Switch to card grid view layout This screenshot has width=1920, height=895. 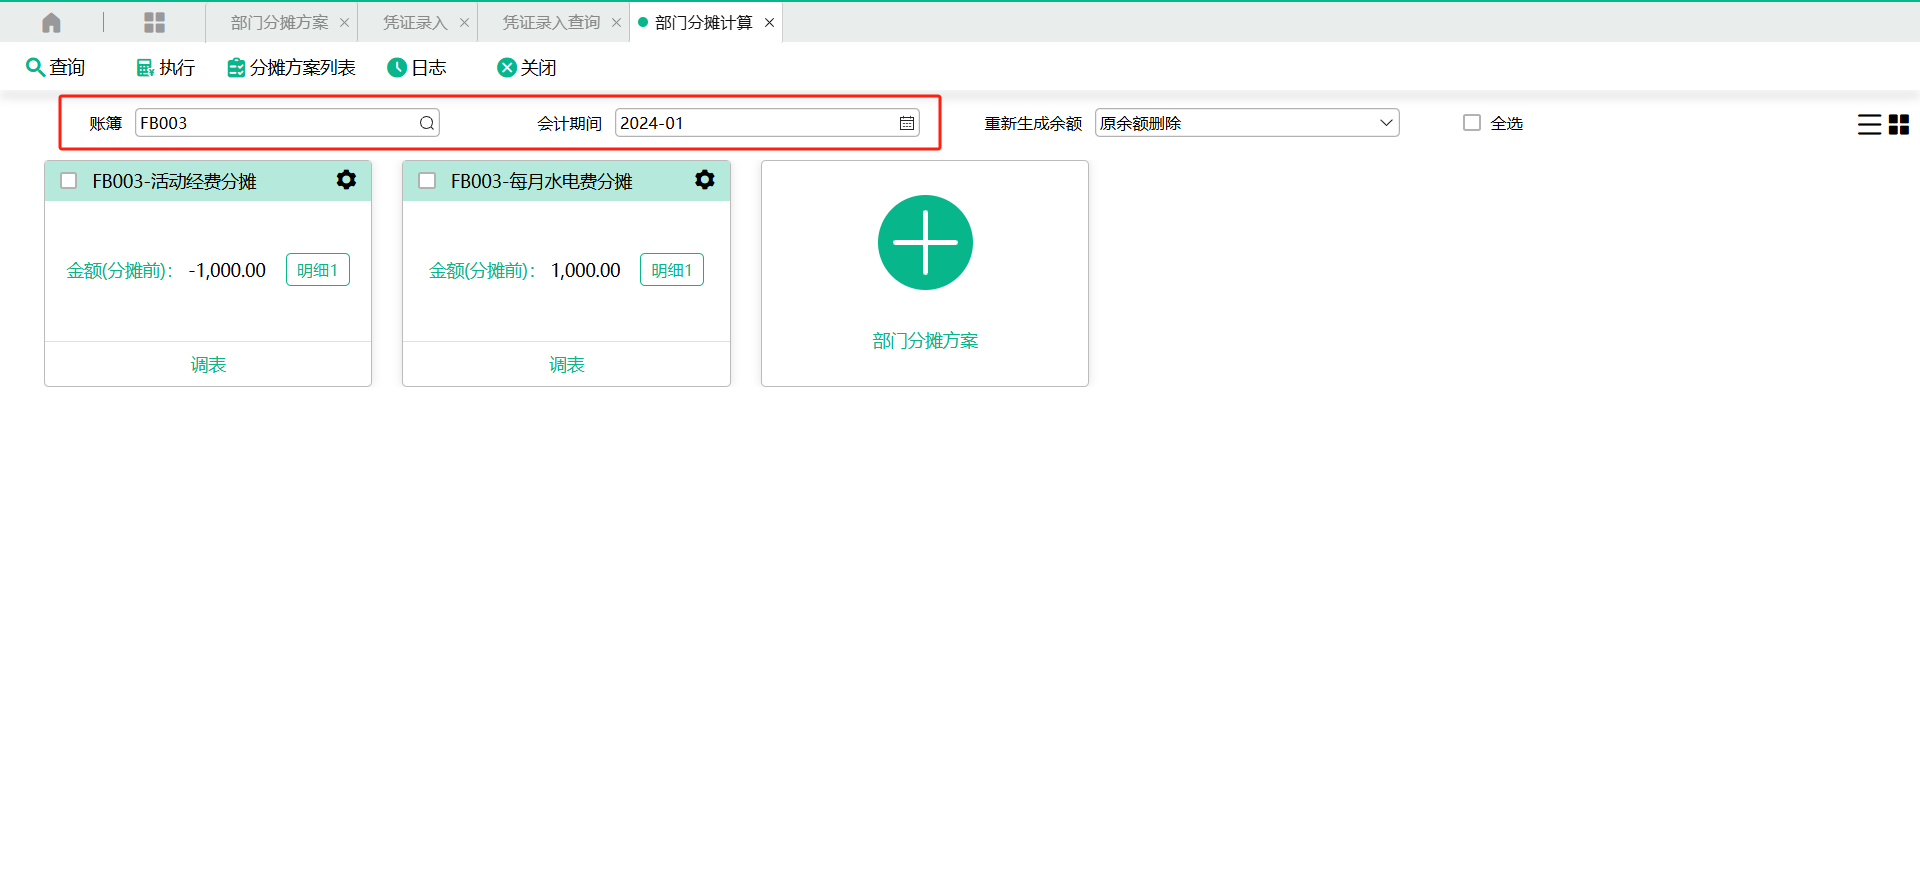click(1899, 124)
